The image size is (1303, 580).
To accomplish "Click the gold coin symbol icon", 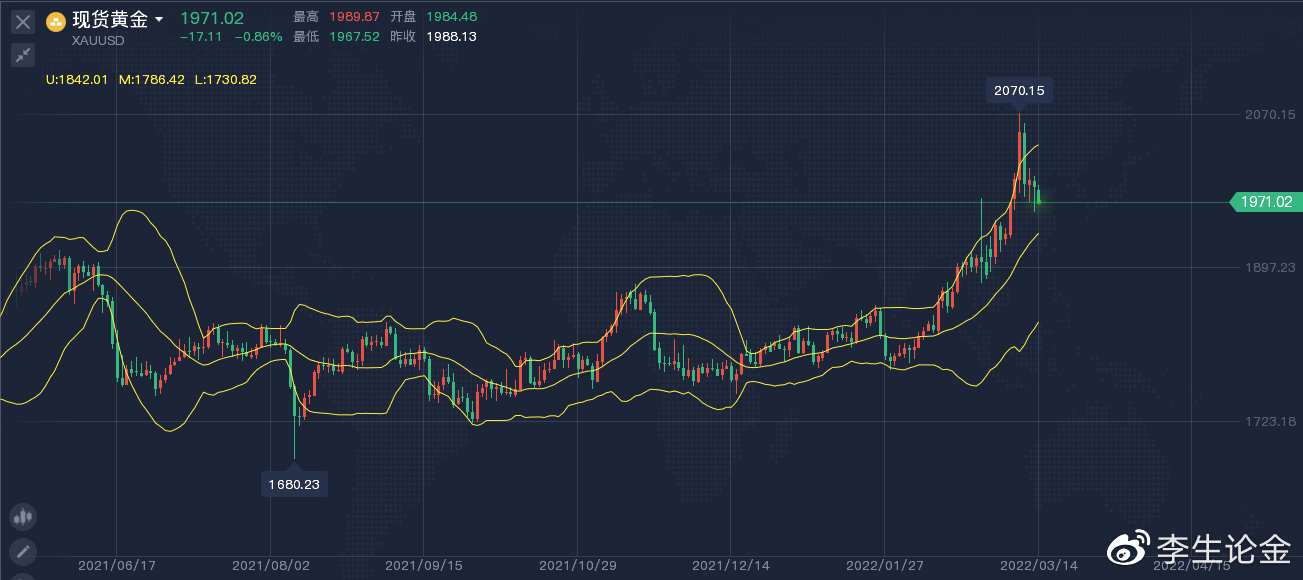I will 57,20.
